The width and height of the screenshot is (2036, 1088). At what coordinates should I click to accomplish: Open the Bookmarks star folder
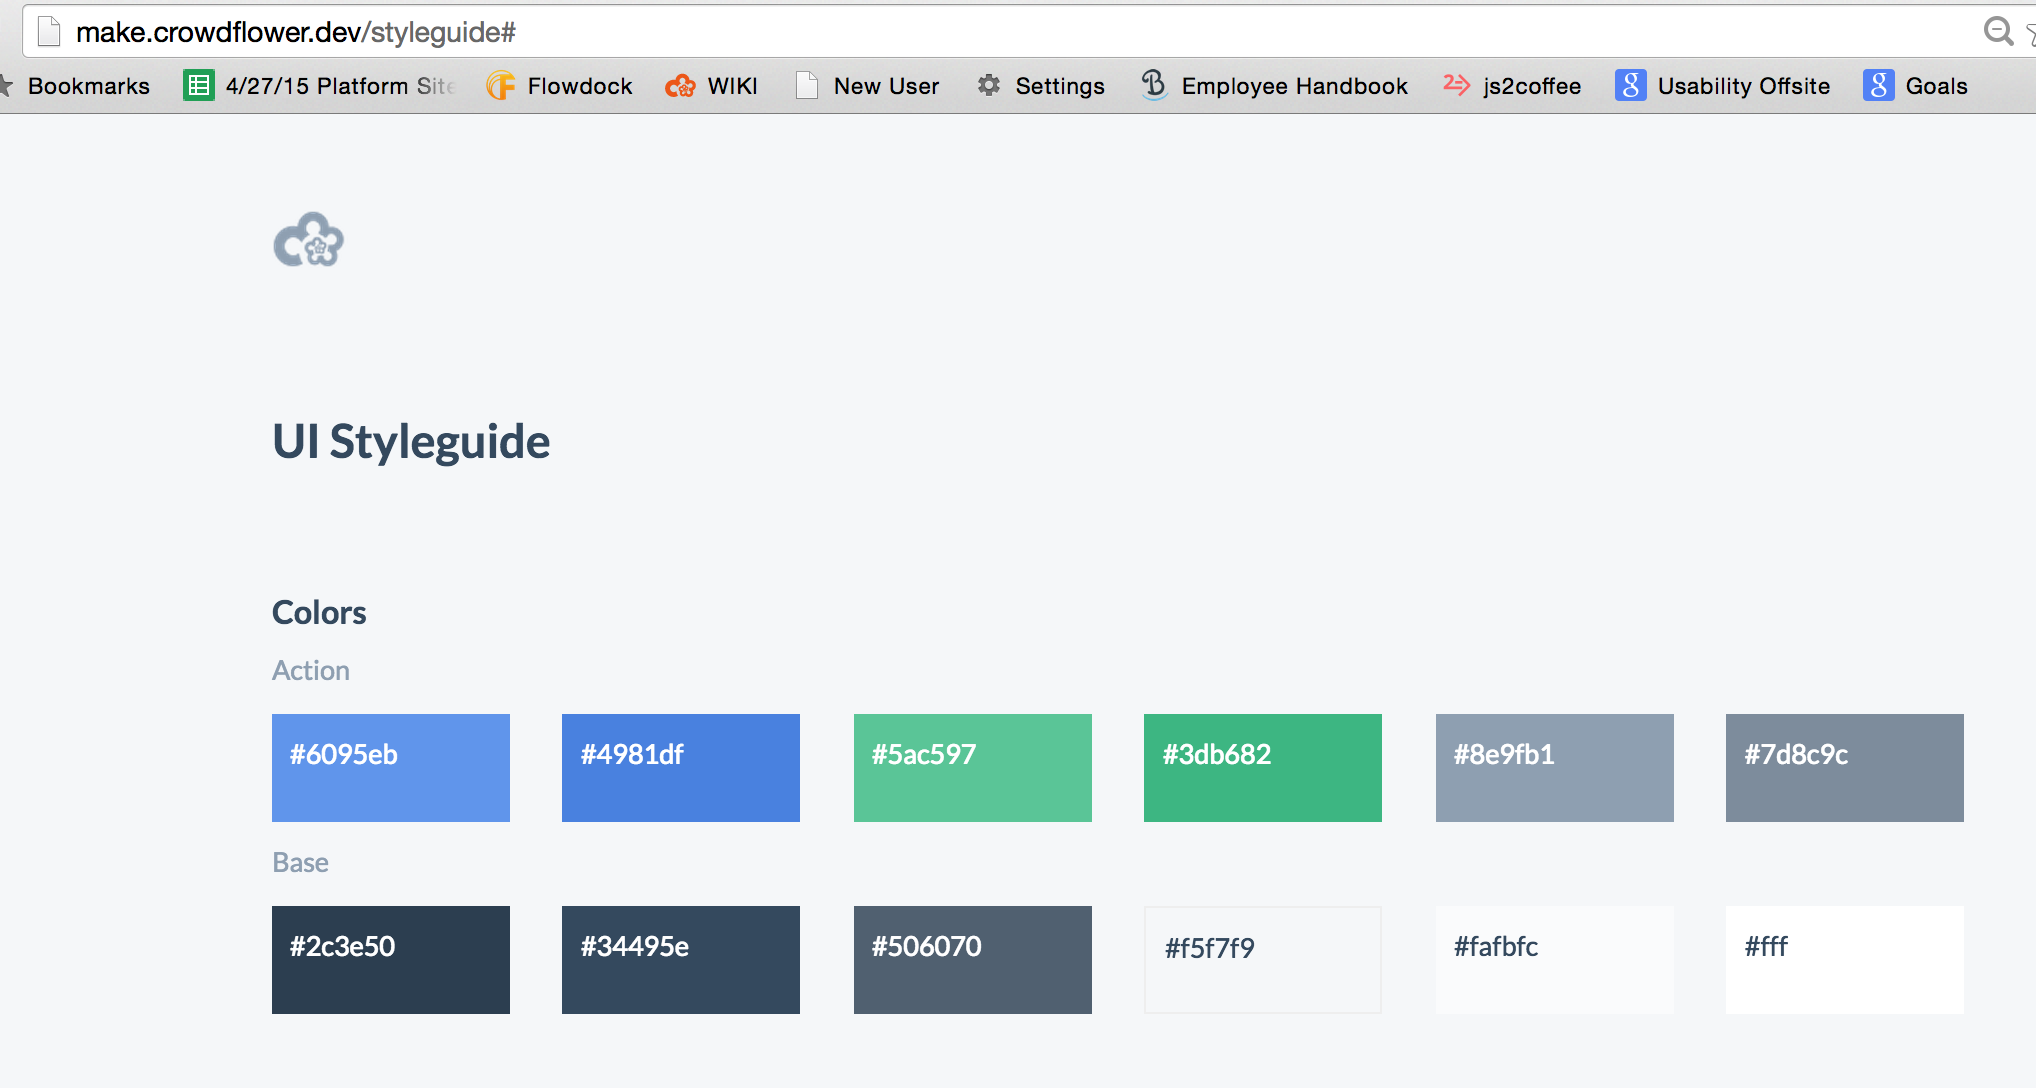75,86
